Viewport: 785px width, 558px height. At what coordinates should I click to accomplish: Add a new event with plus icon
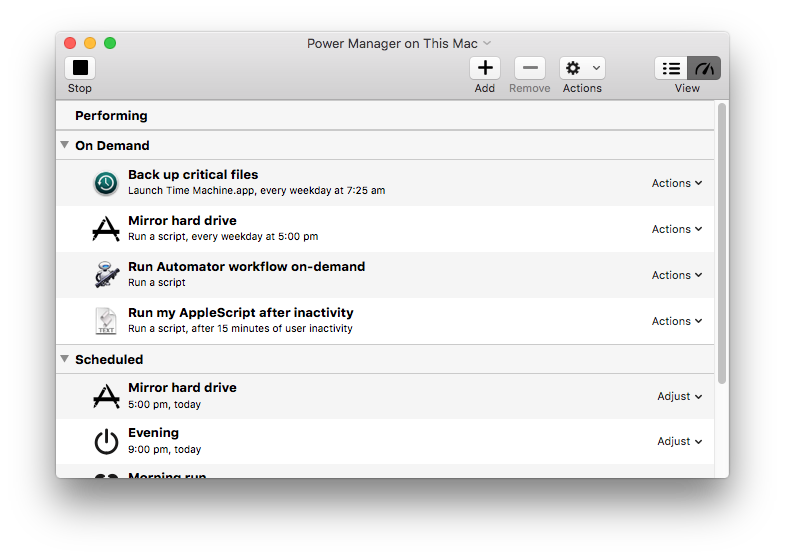tap(485, 68)
